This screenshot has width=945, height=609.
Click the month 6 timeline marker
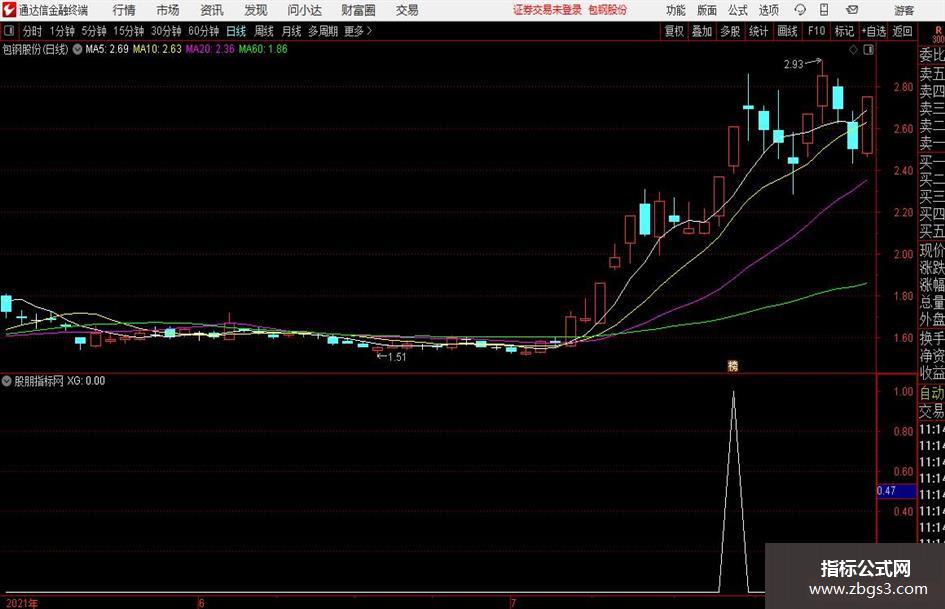pos(201,603)
